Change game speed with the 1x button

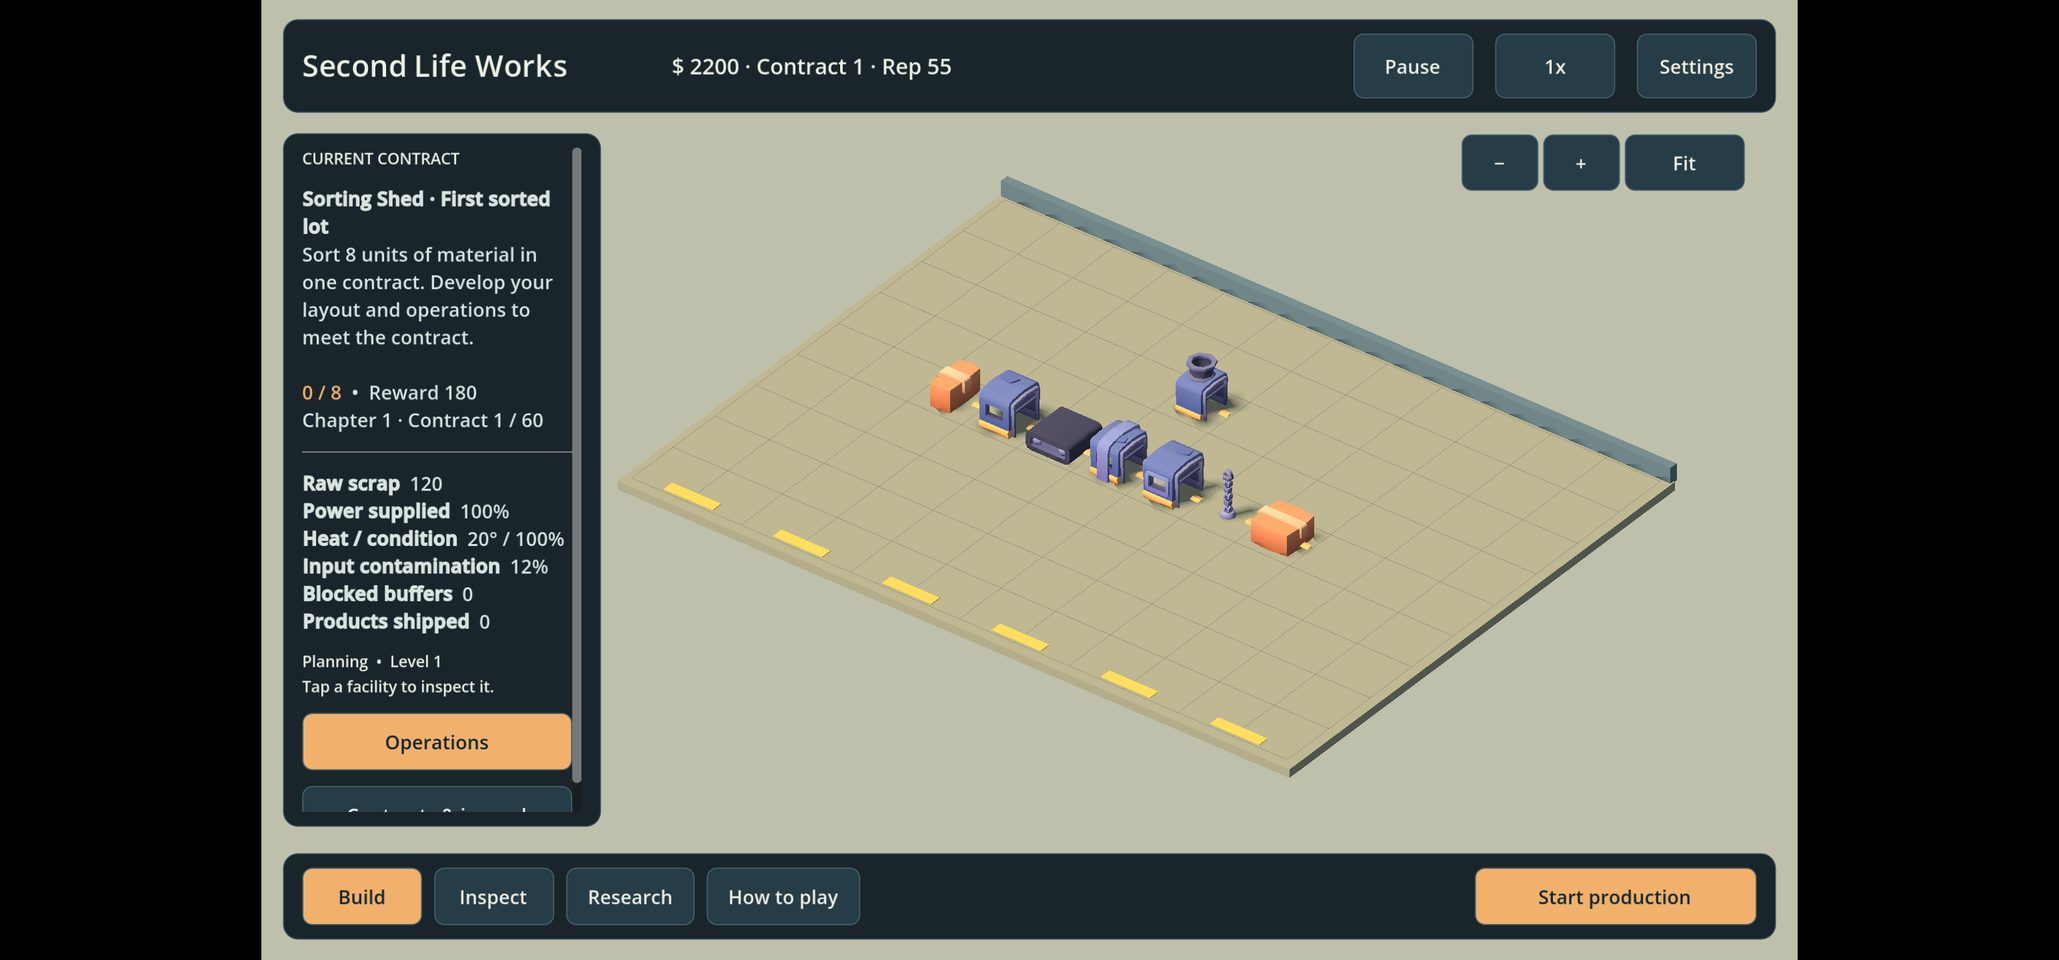(x=1554, y=66)
